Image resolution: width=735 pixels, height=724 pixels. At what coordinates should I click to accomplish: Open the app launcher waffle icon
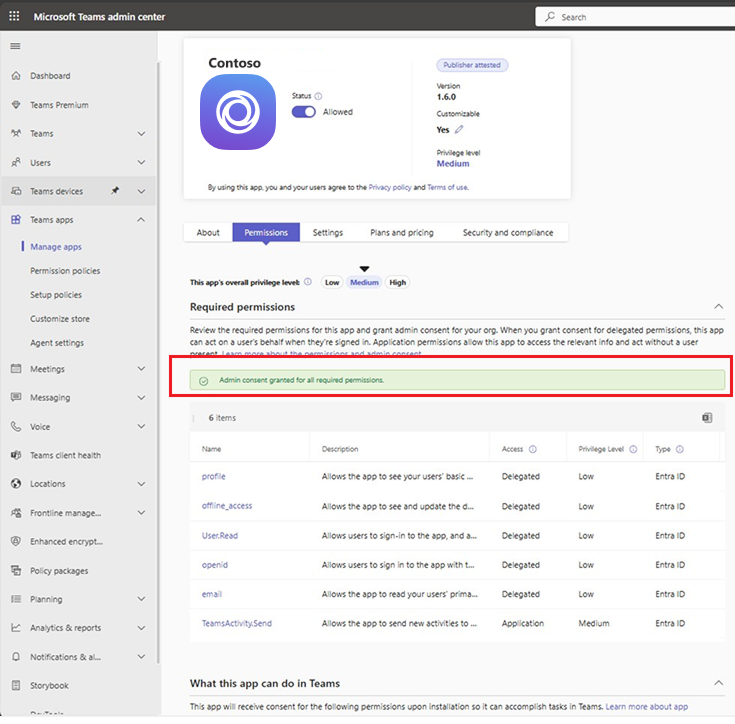[15, 16]
